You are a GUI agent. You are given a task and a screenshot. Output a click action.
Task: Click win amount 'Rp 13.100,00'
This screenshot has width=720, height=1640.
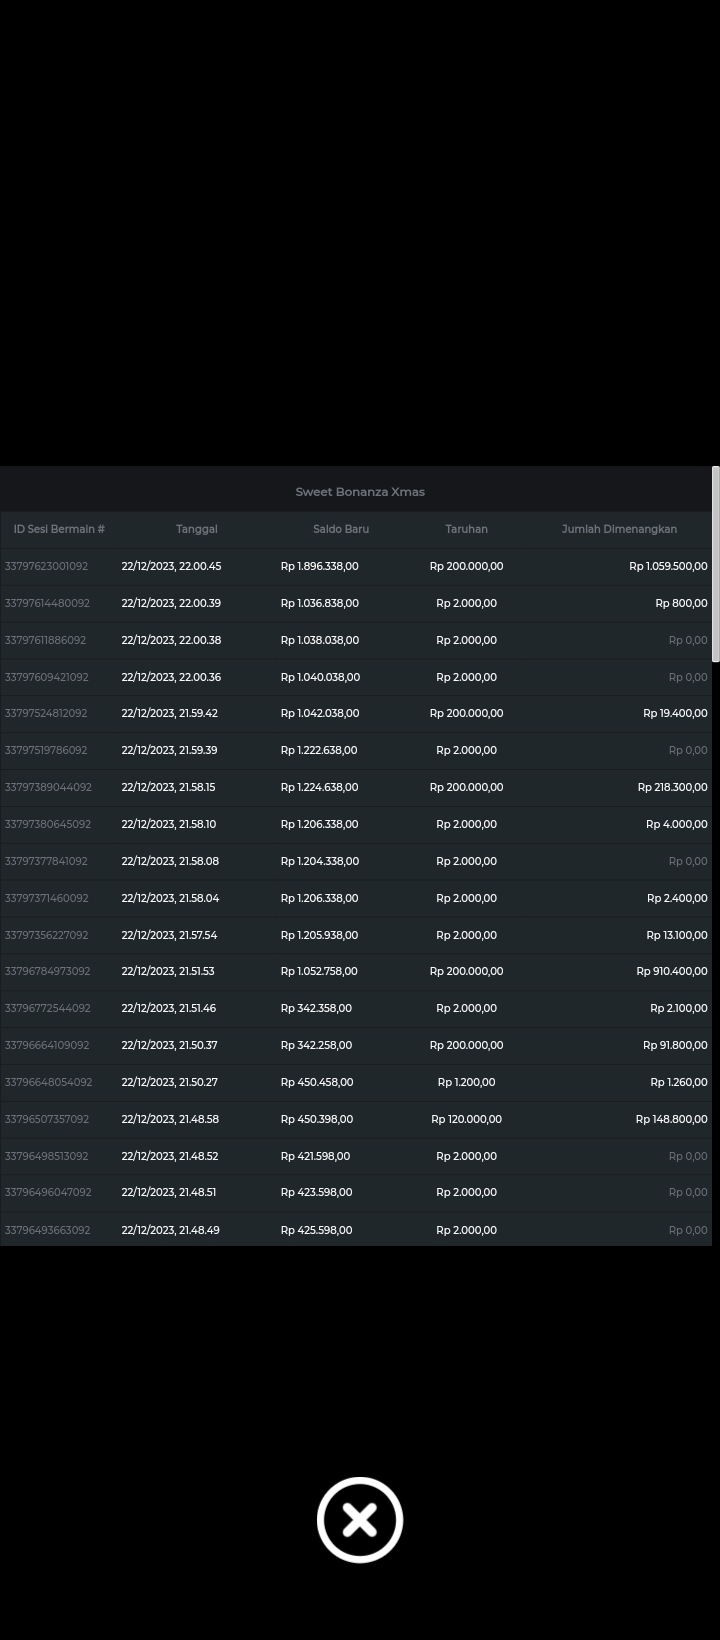tap(677, 935)
